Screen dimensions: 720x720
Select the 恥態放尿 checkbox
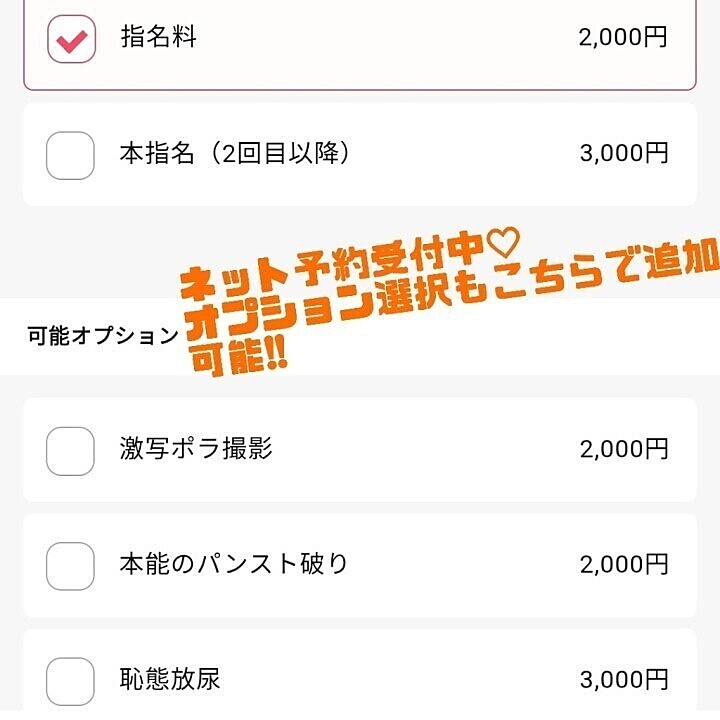71,681
